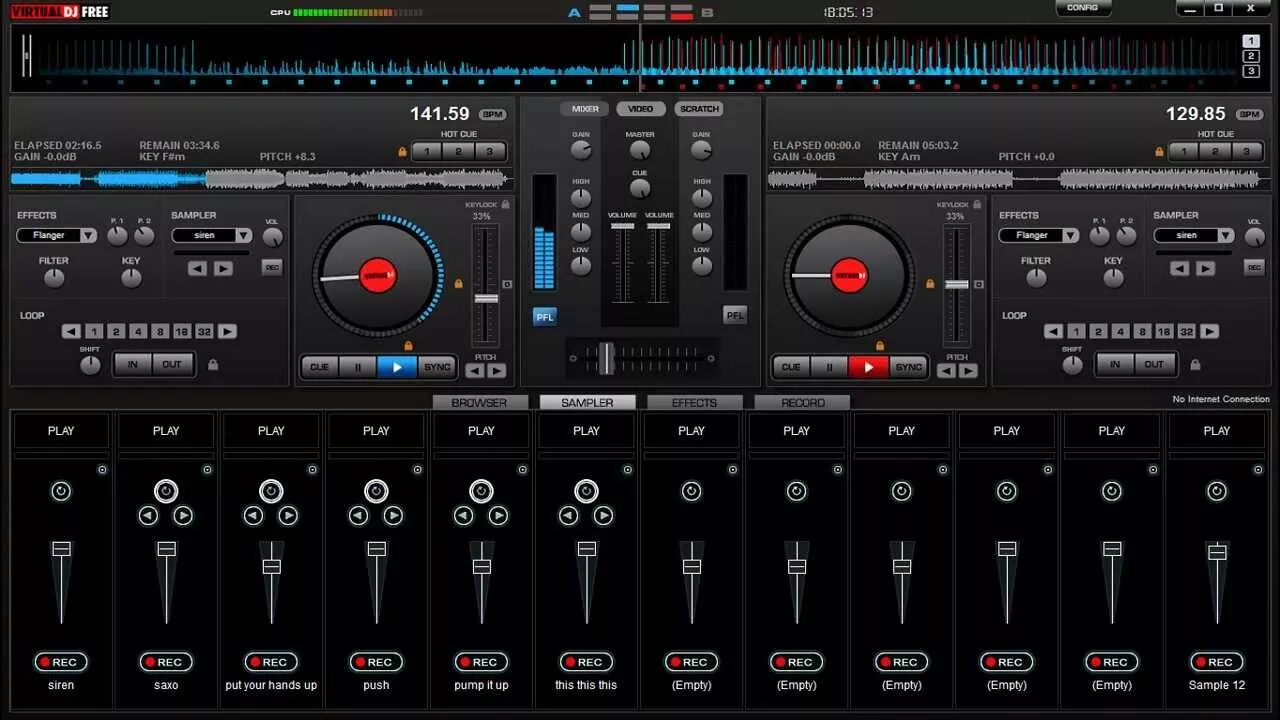
Task: Click the left deck sampler previous arrow
Action: tap(198, 268)
